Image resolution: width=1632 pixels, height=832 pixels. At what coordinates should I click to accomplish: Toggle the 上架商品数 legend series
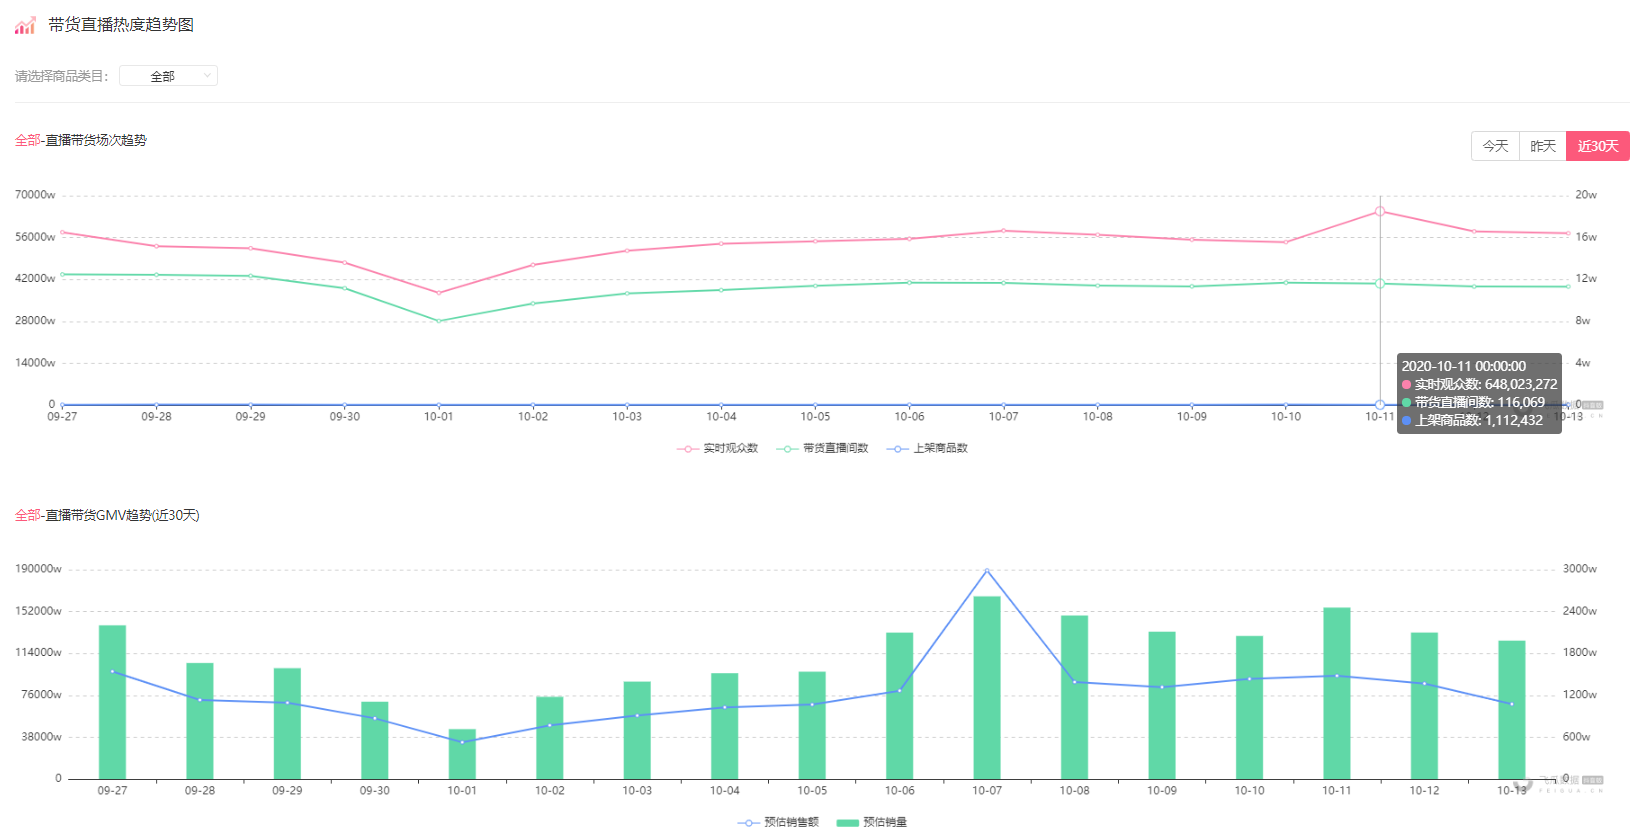click(927, 448)
